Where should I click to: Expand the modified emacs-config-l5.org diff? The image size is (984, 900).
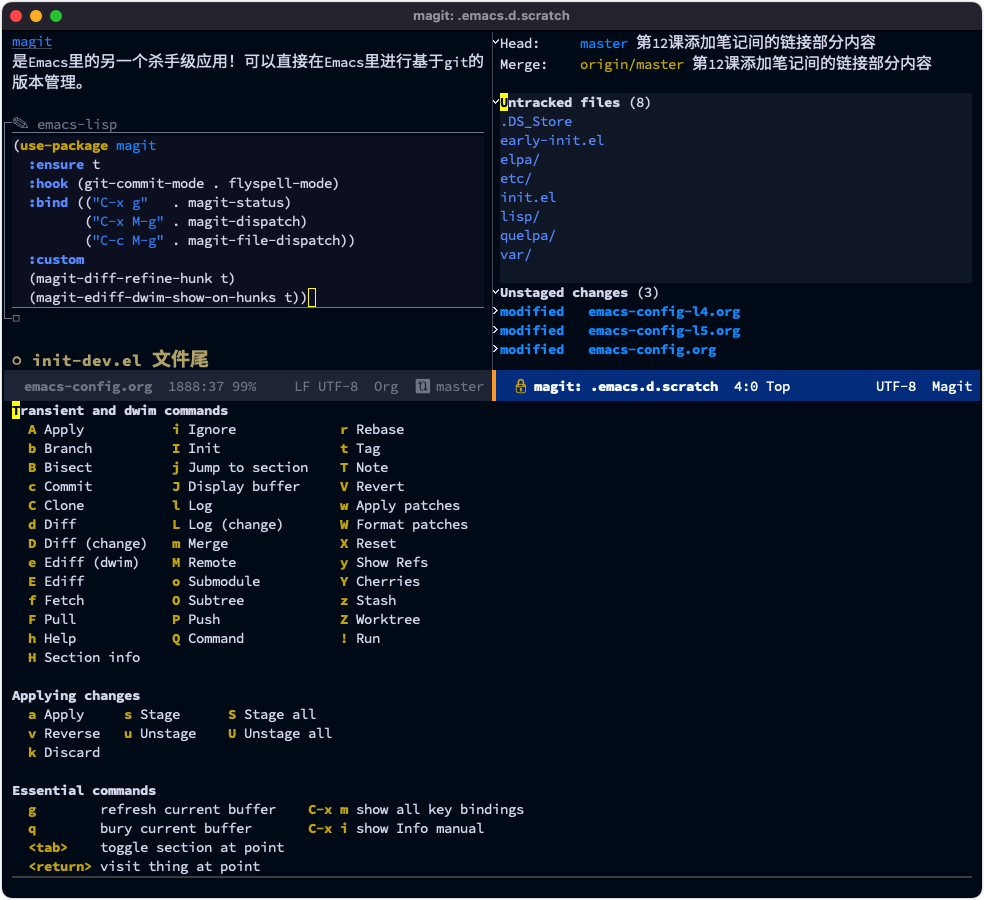[x=496, y=330]
